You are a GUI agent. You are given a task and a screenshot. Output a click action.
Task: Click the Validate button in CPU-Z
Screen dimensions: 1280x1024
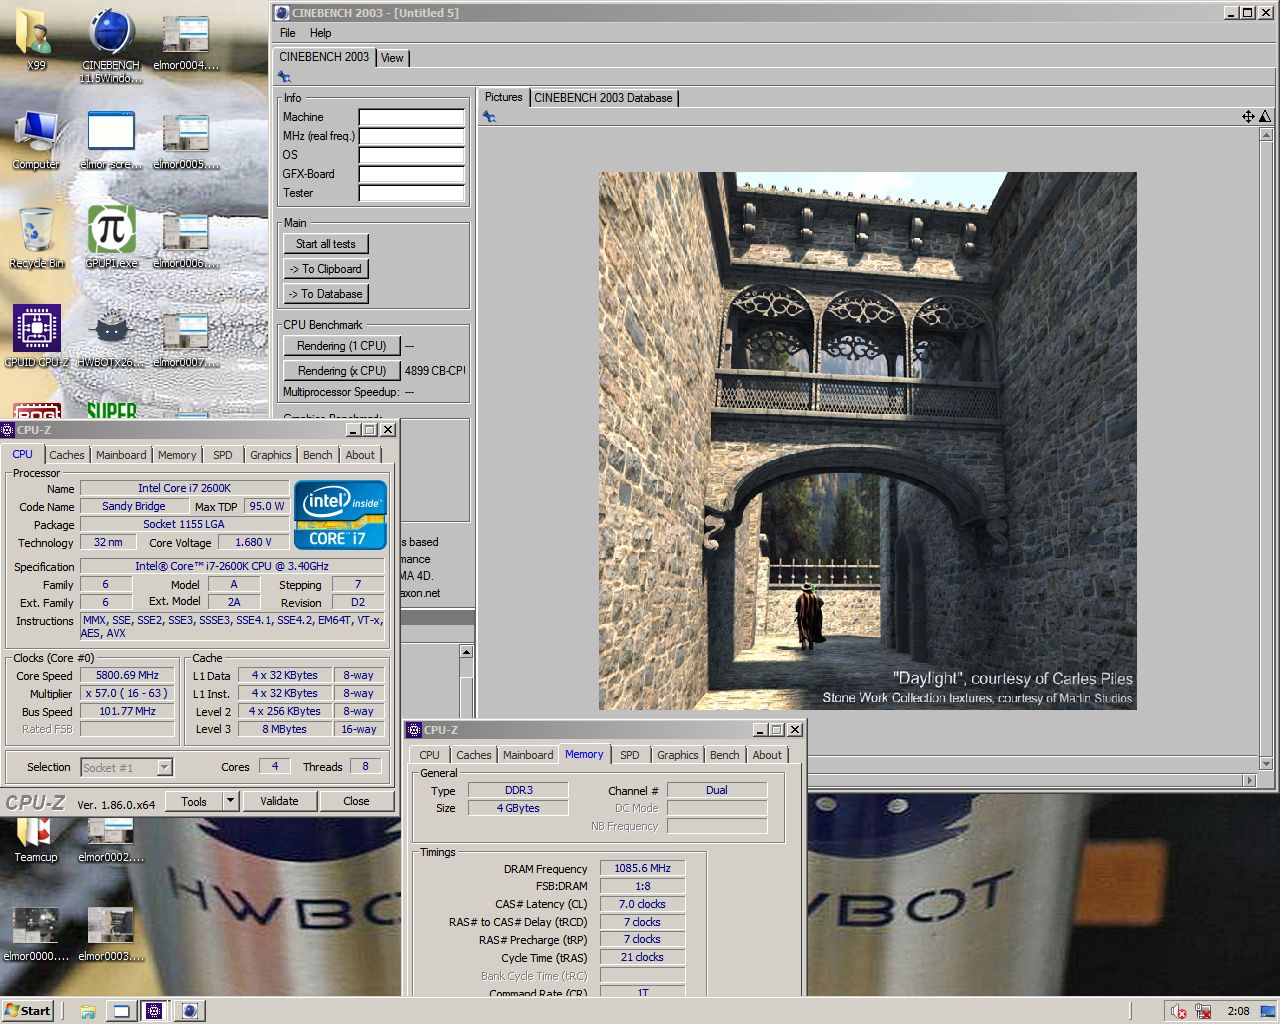click(279, 801)
